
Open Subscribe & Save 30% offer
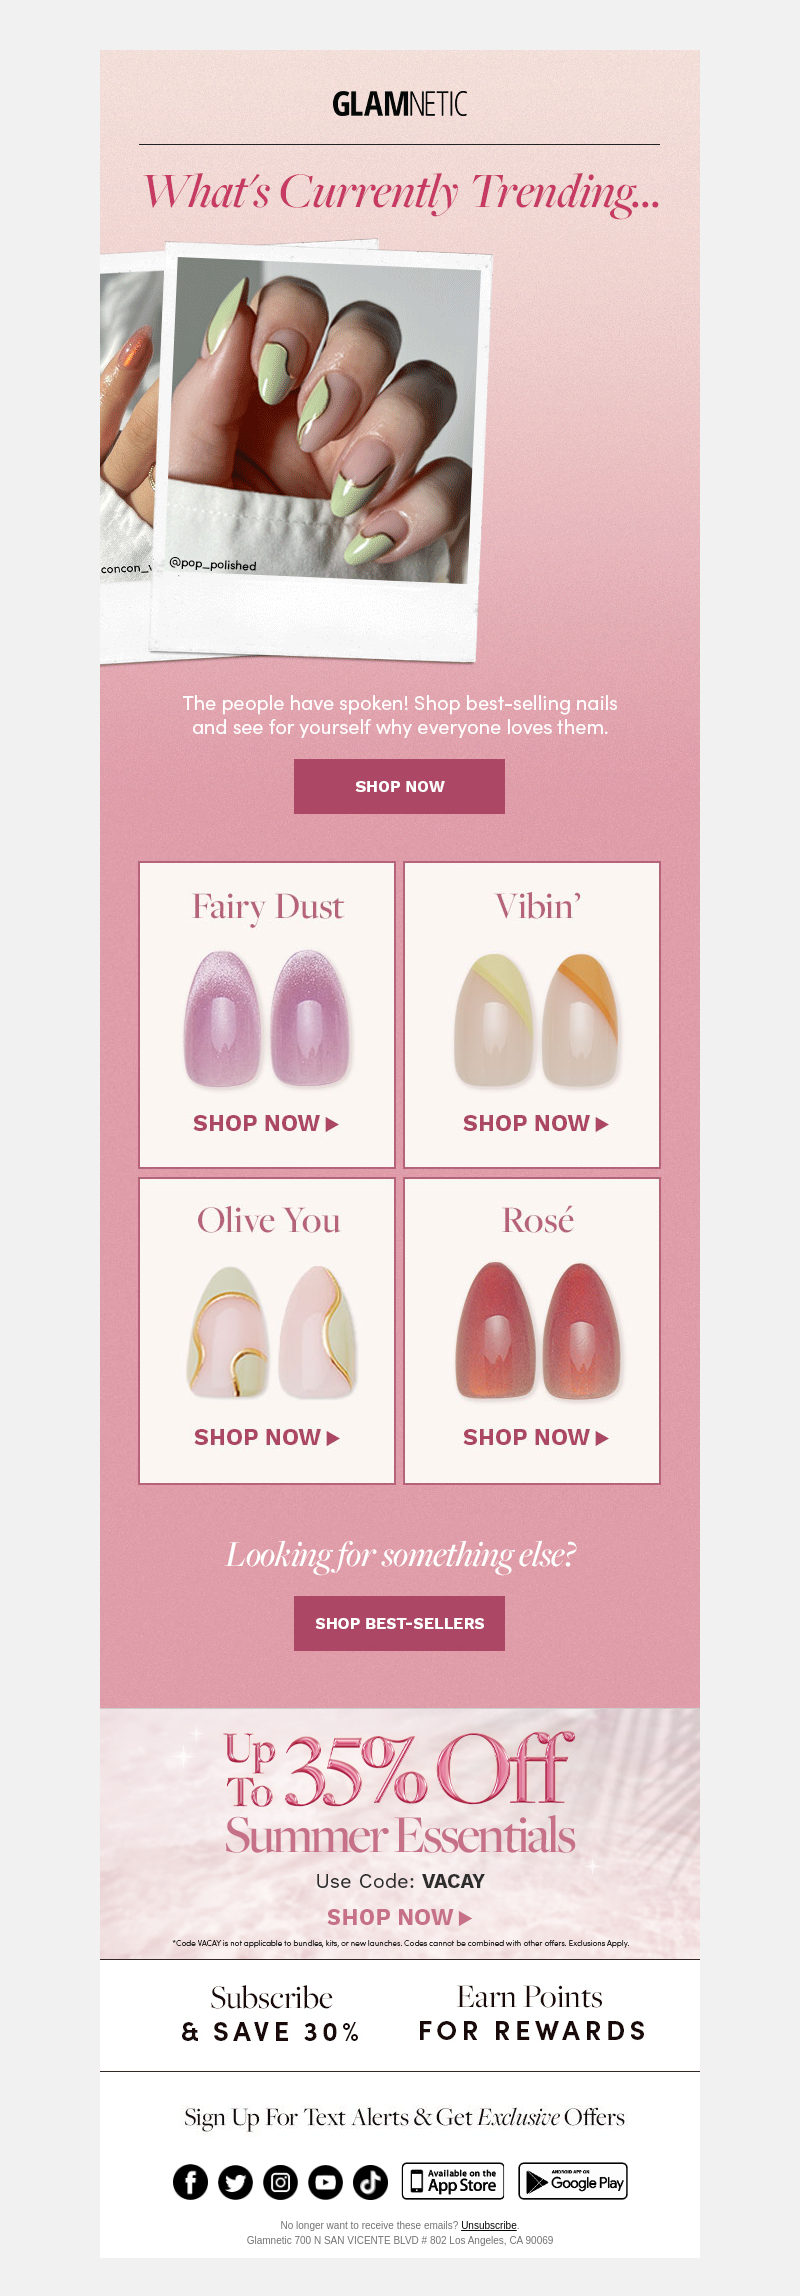pos(271,2014)
